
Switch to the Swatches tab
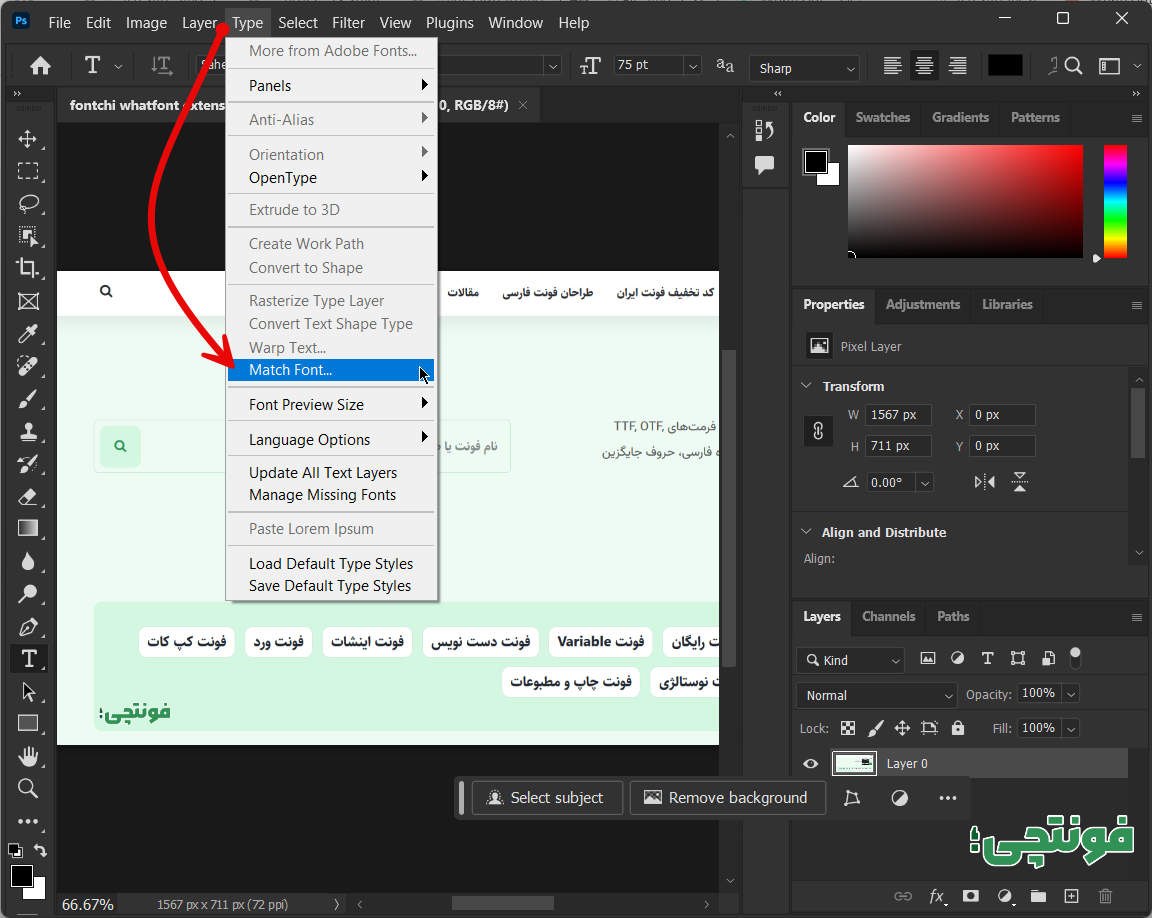(x=882, y=118)
